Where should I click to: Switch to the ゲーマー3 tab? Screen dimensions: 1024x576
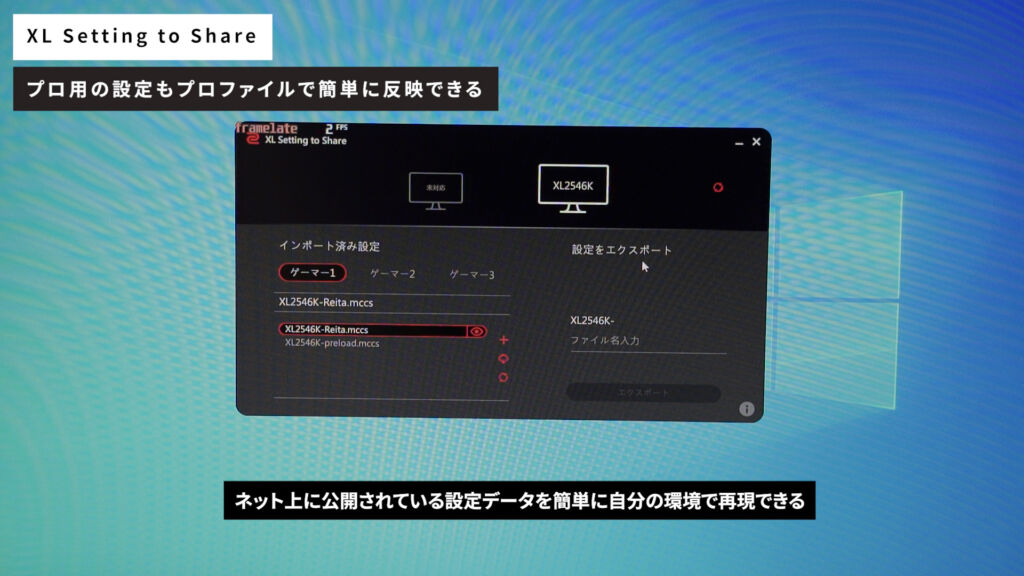click(472, 274)
